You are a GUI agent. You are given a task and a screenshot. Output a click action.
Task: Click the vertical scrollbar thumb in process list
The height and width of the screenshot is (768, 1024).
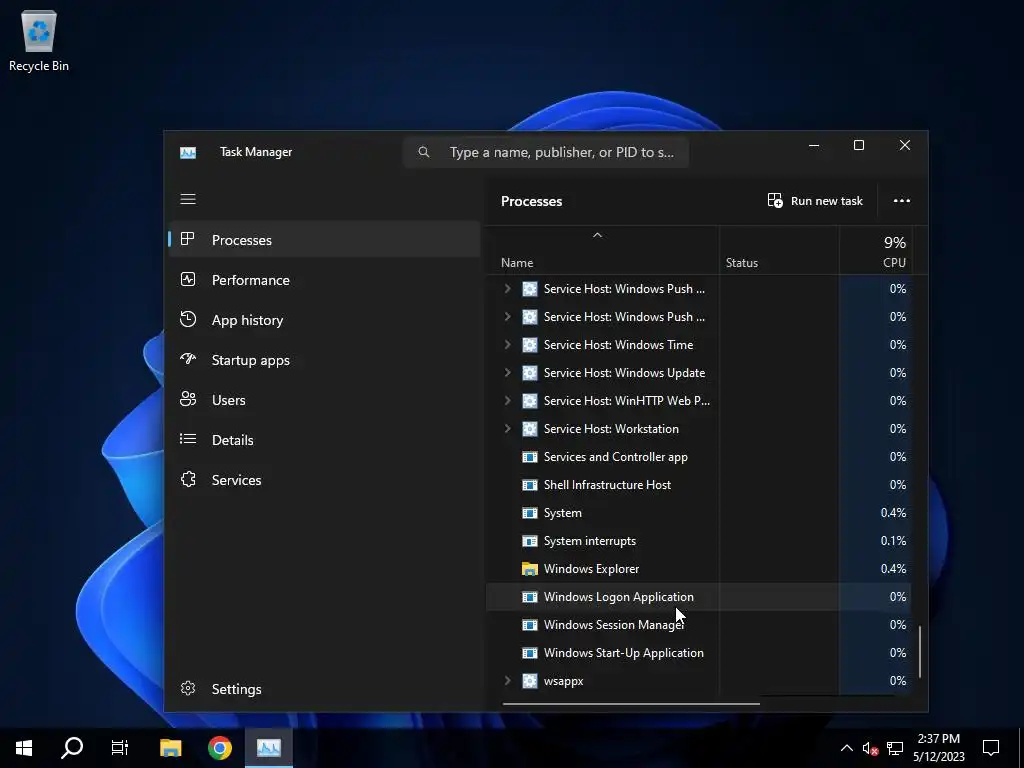920,652
